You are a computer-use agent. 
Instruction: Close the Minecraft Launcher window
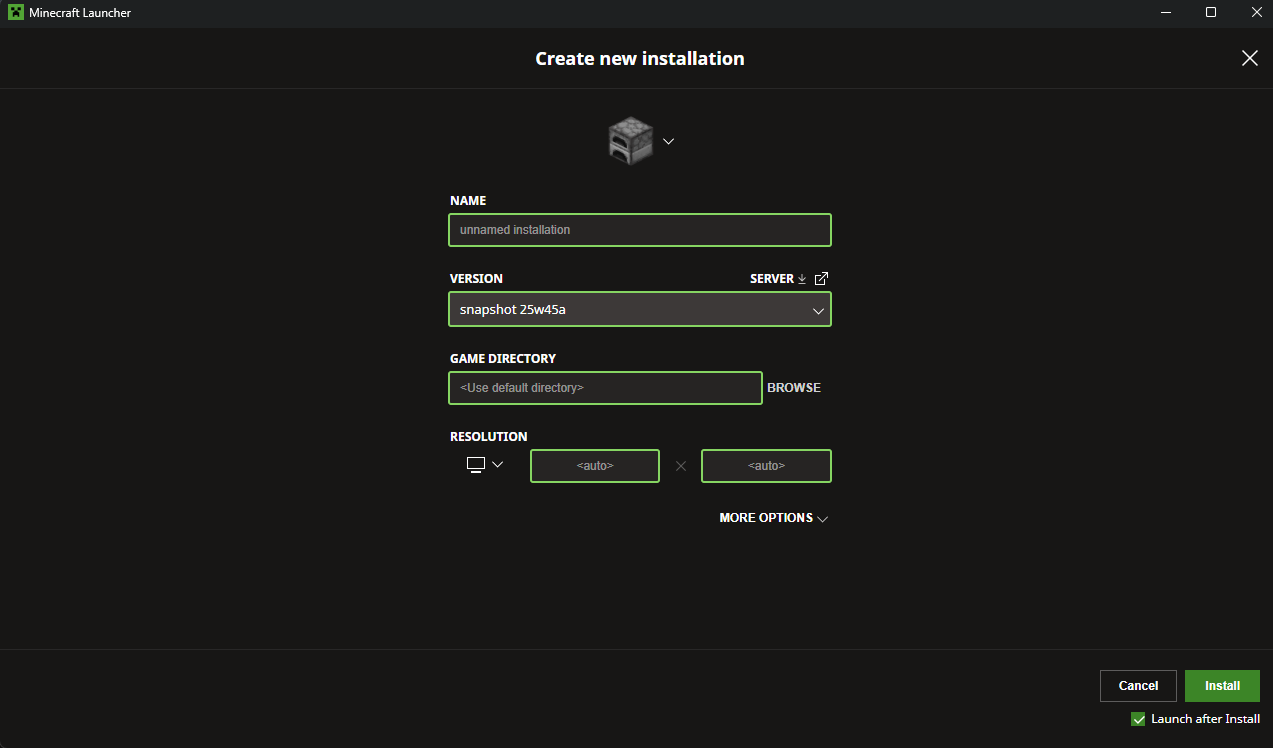click(1255, 13)
